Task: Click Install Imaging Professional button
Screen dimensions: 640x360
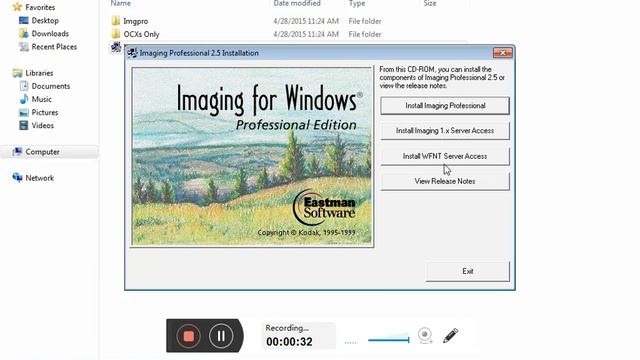Action: coord(445,106)
